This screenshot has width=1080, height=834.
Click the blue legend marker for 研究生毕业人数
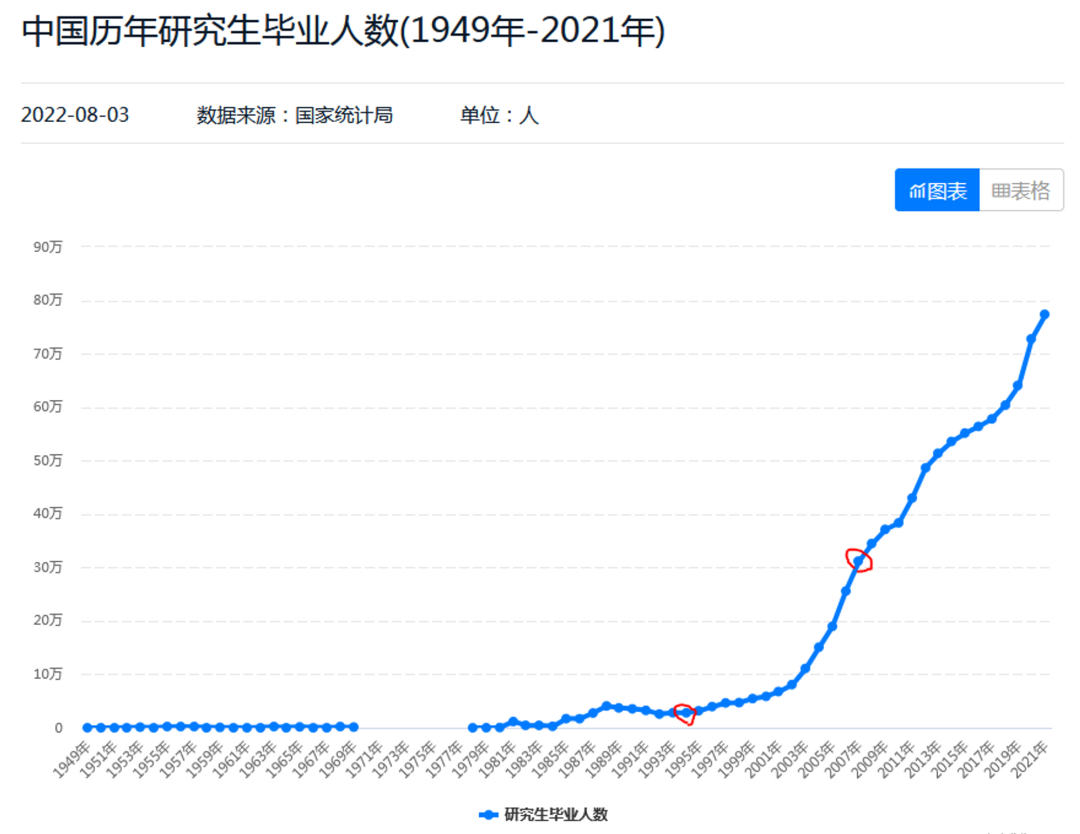coord(489,812)
